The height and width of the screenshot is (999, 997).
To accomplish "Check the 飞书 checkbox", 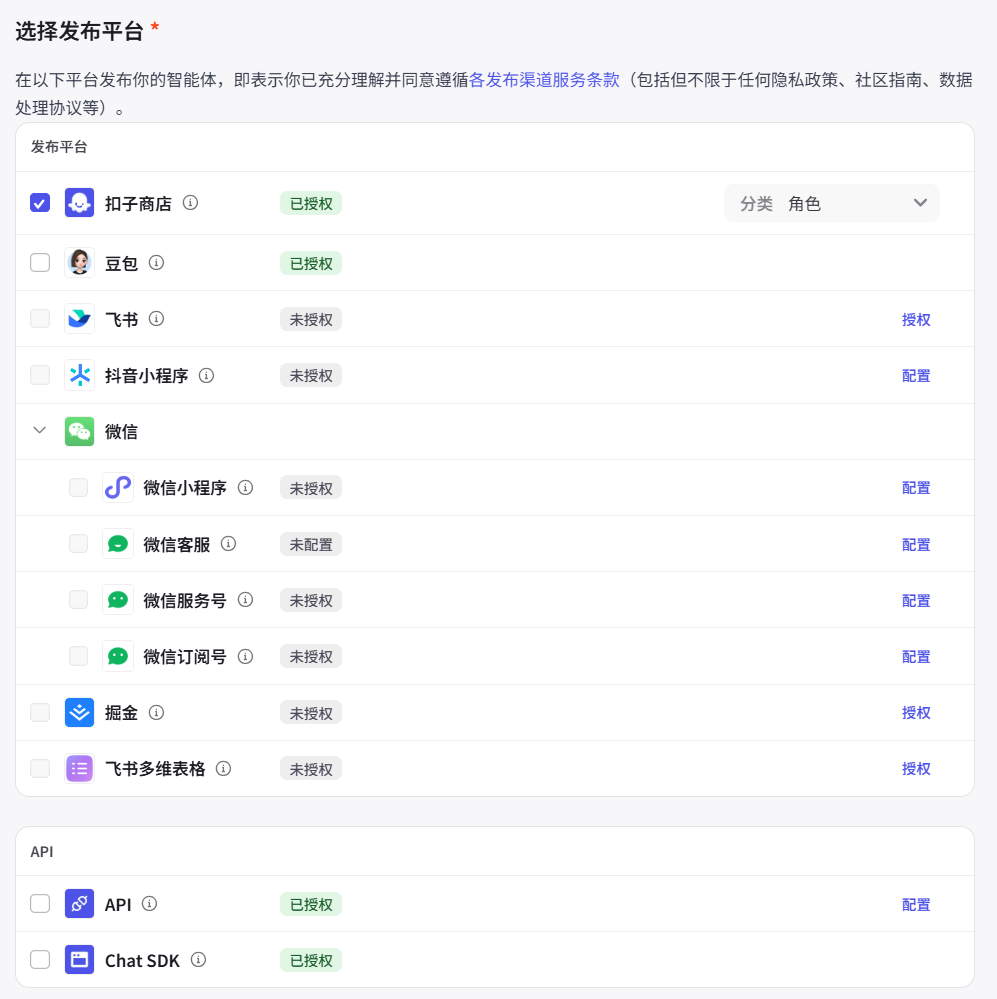I will [40, 319].
